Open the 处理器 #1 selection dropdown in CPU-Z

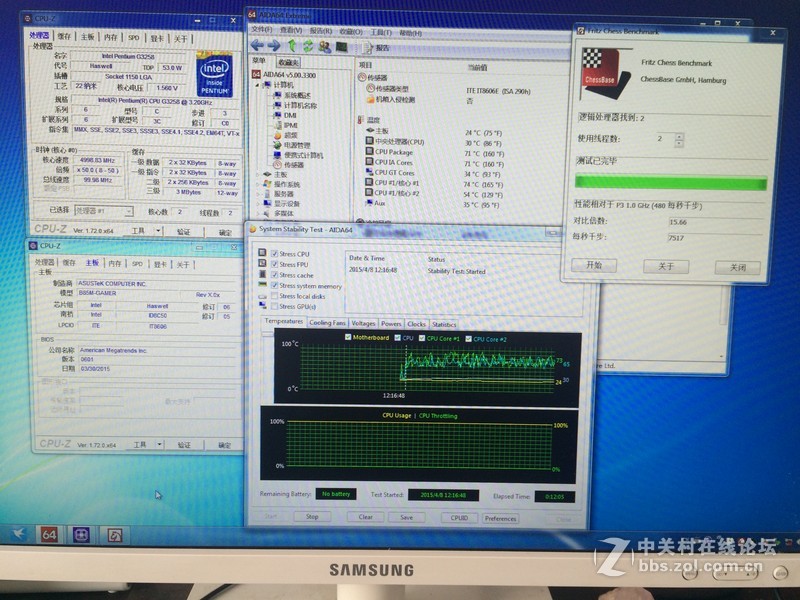(104, 211)
